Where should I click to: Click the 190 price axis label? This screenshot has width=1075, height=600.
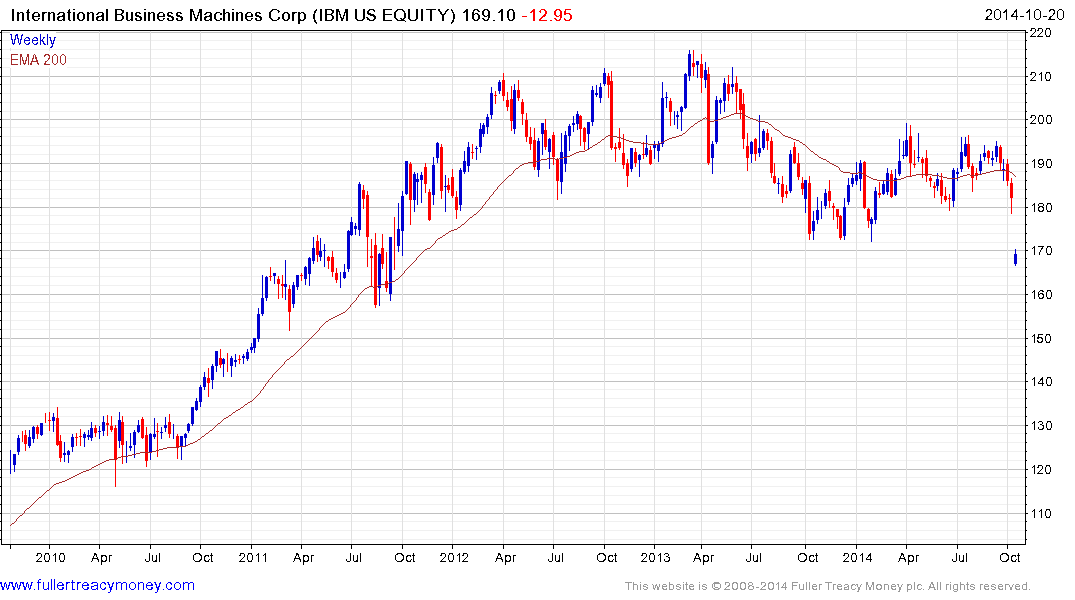point(1041,163)
